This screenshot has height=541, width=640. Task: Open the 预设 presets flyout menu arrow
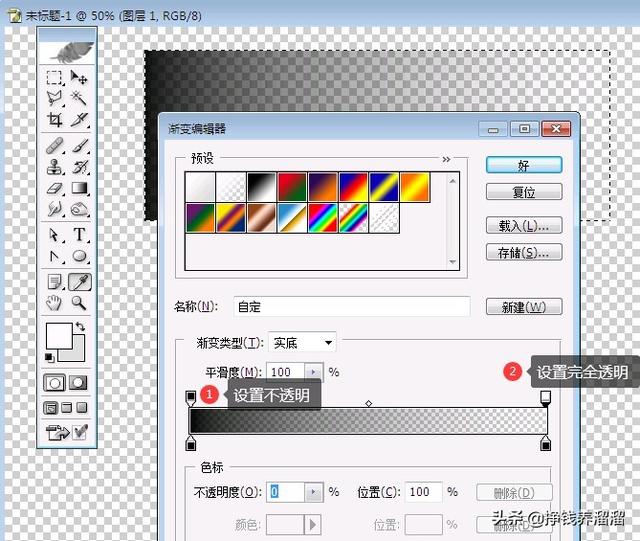point(446,159)
